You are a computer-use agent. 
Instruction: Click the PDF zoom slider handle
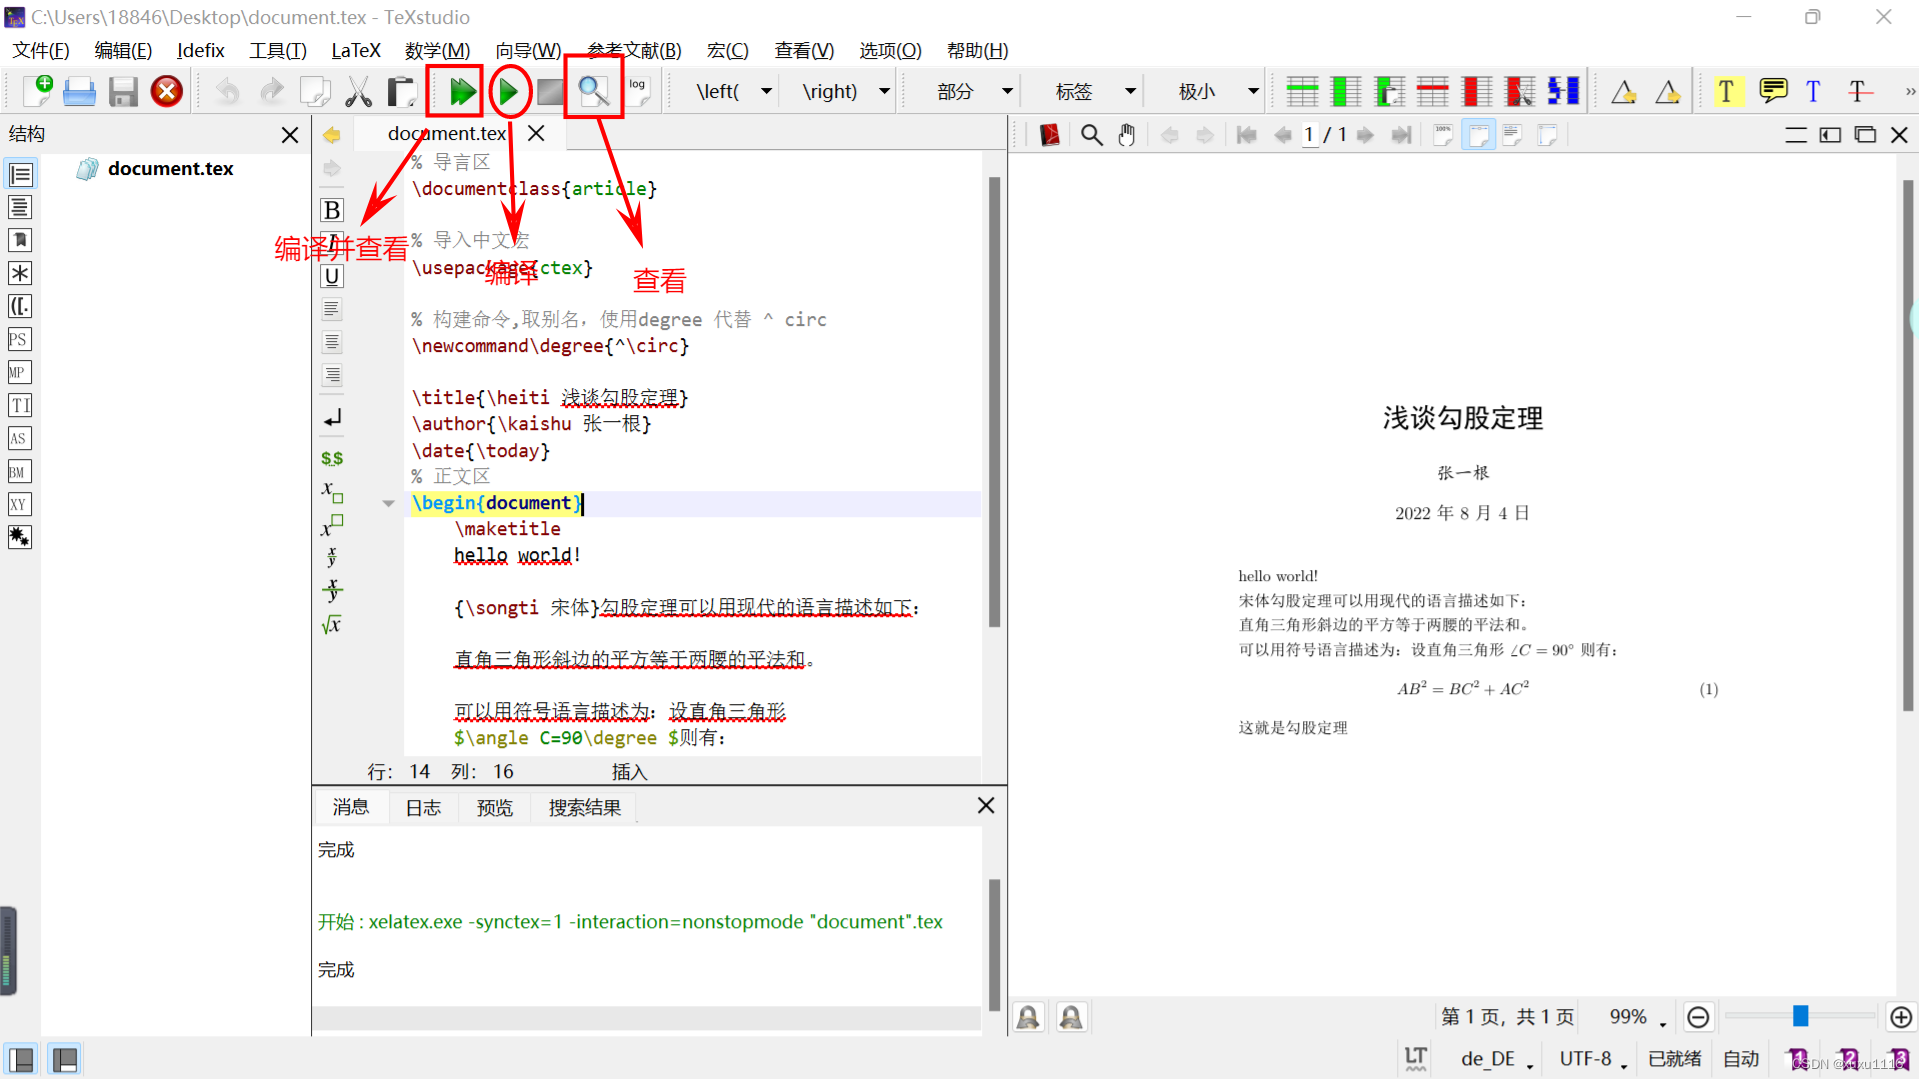1800,1017
